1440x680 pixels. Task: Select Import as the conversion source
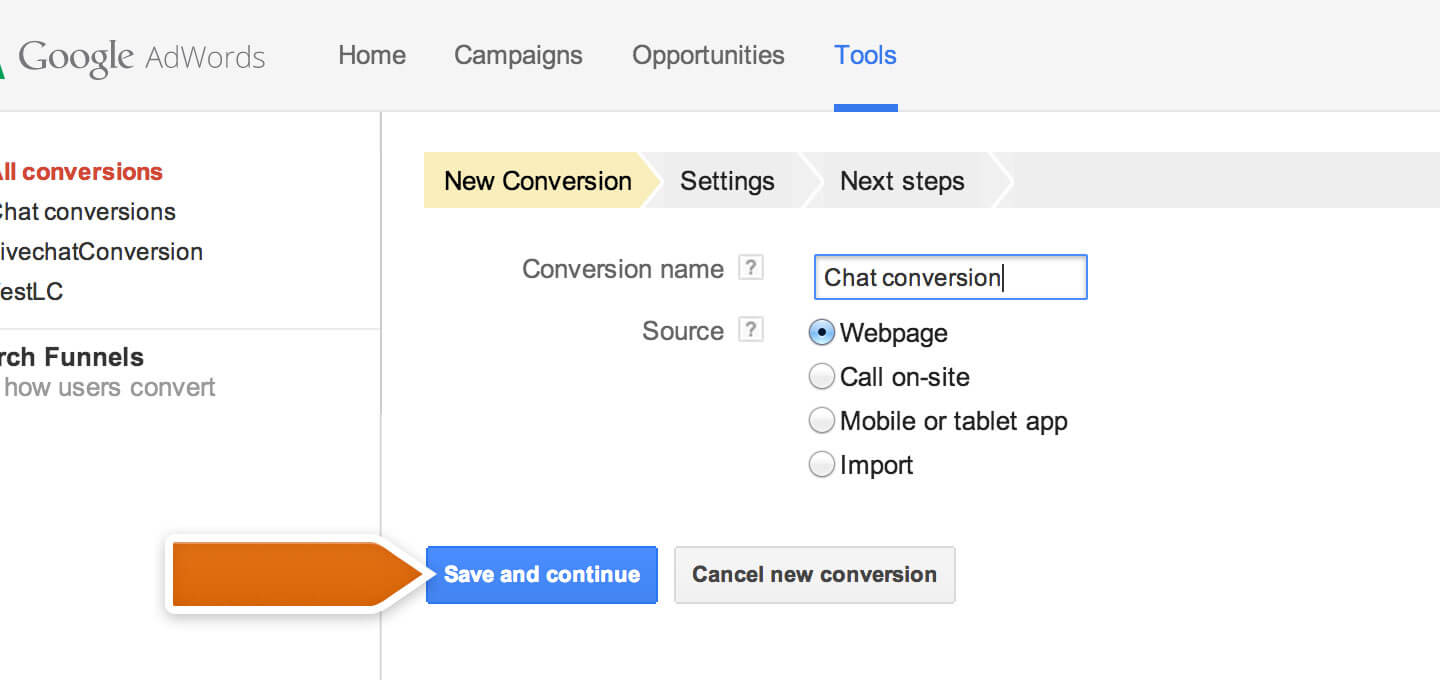[820, 463]
